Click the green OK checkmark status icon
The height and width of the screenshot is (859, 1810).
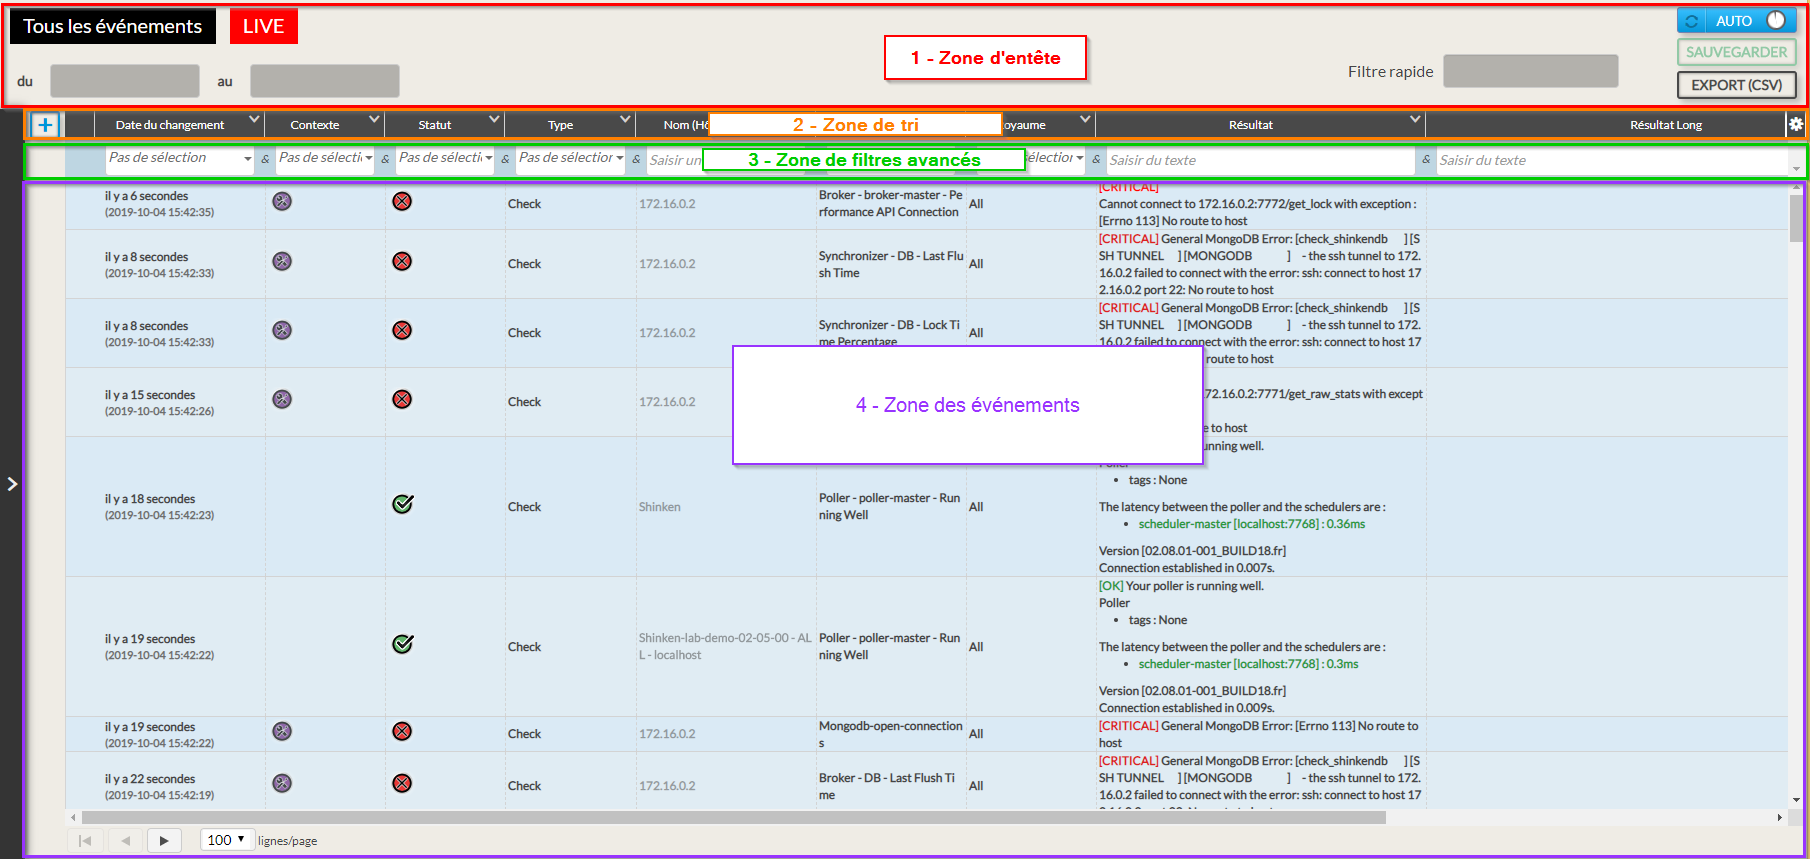(403, 505)
